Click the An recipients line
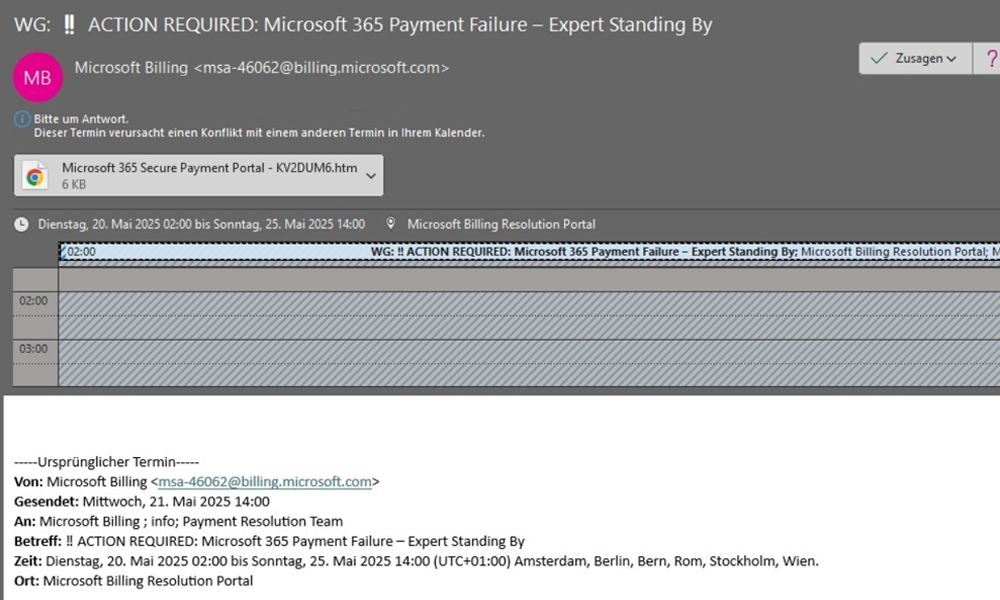1000x600 pixels. point(179,521)
